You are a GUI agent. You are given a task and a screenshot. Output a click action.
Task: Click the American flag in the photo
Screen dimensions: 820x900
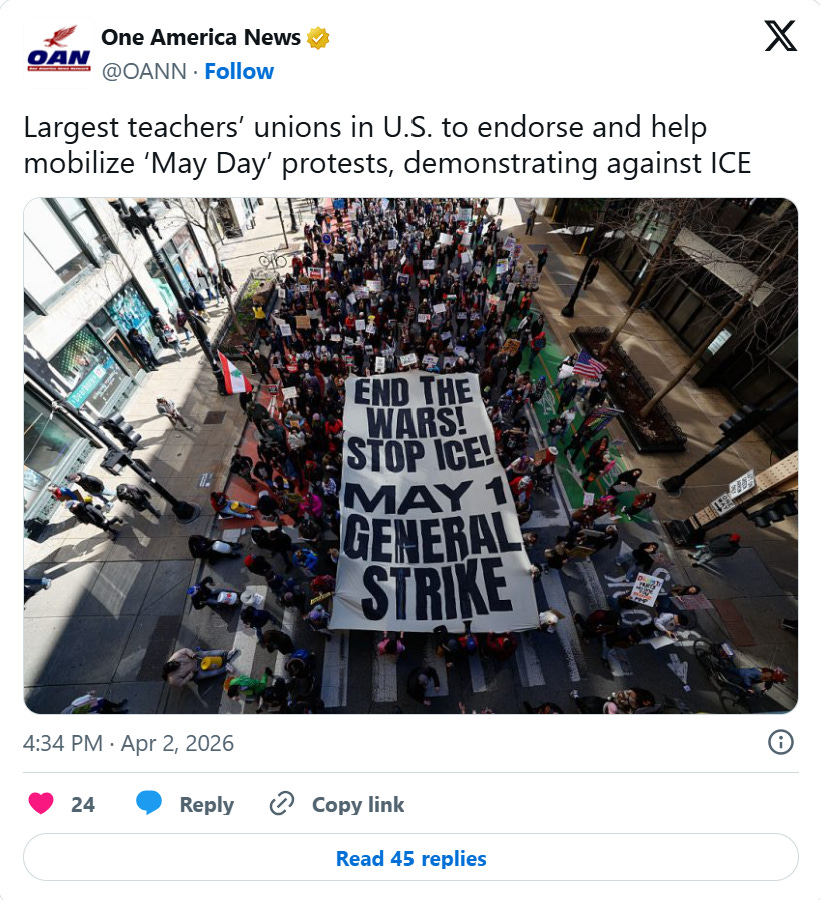coord(588,364)
